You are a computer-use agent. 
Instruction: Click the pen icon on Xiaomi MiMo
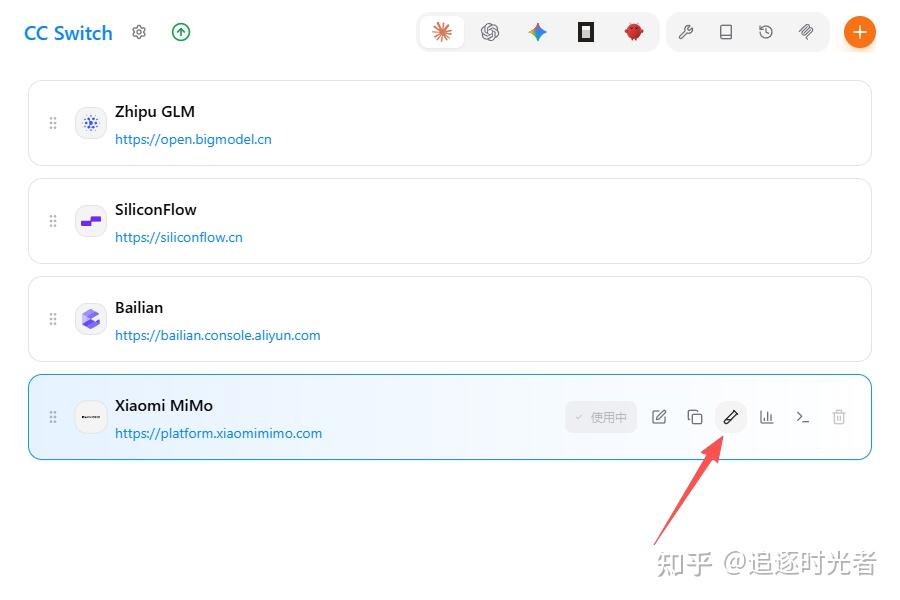point(731,417)
